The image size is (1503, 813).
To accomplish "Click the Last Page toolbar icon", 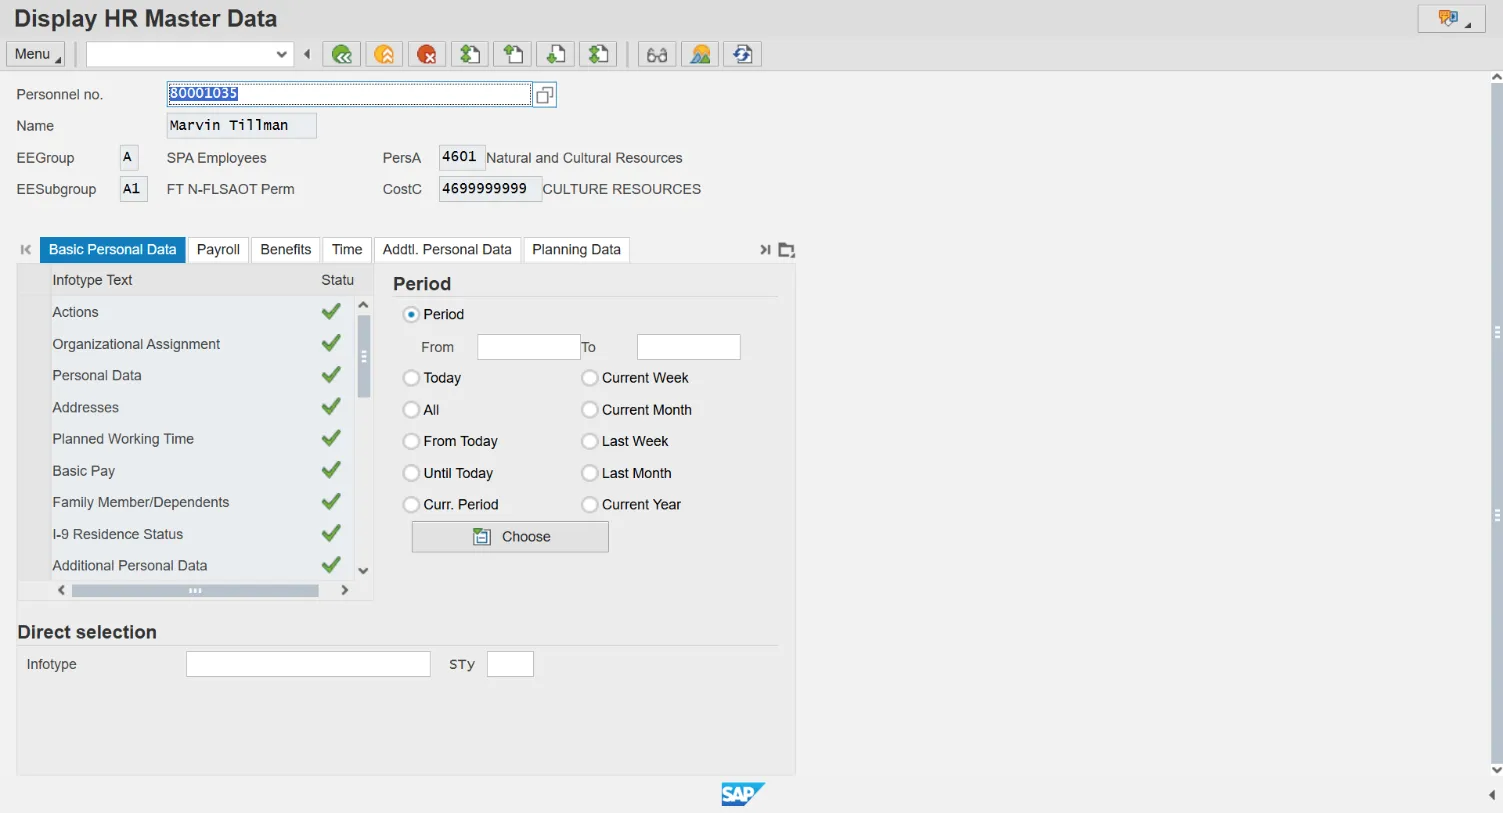I will click(599, 55).
